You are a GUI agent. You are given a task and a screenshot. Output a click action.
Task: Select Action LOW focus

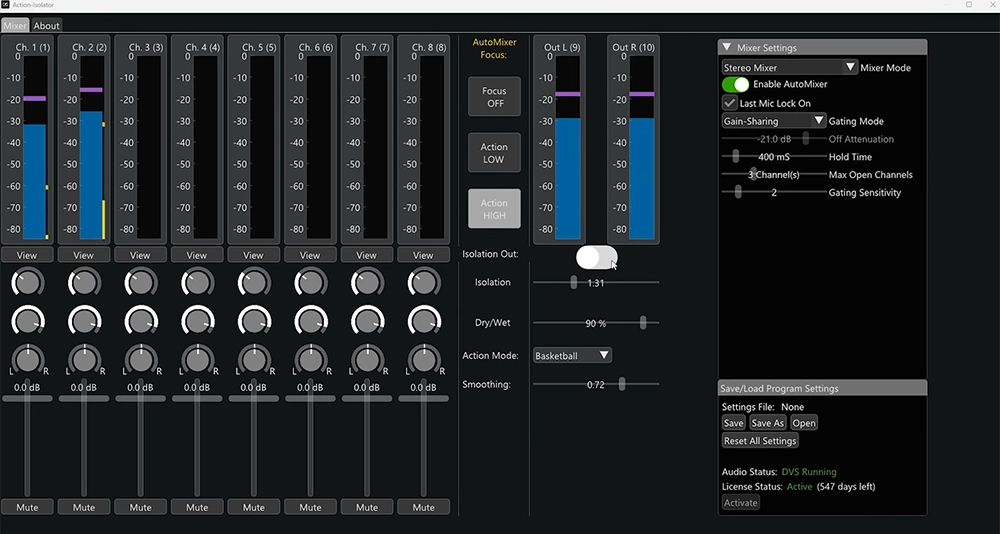(x=494, y=153)
